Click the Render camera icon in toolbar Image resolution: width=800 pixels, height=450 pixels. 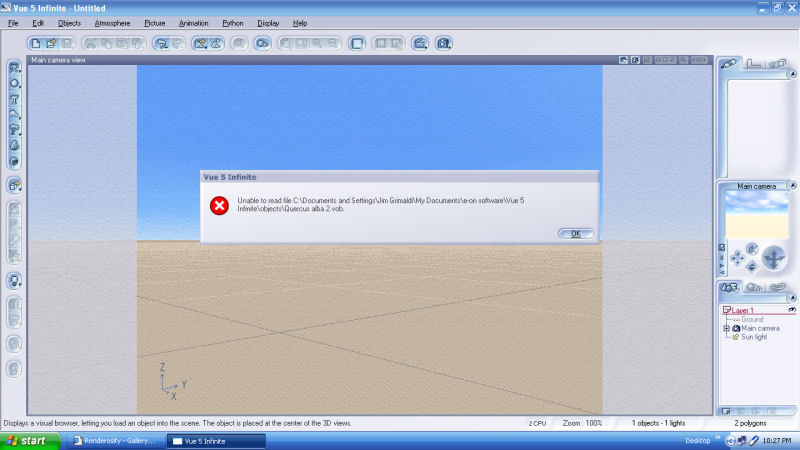click(x=443, y=44)
